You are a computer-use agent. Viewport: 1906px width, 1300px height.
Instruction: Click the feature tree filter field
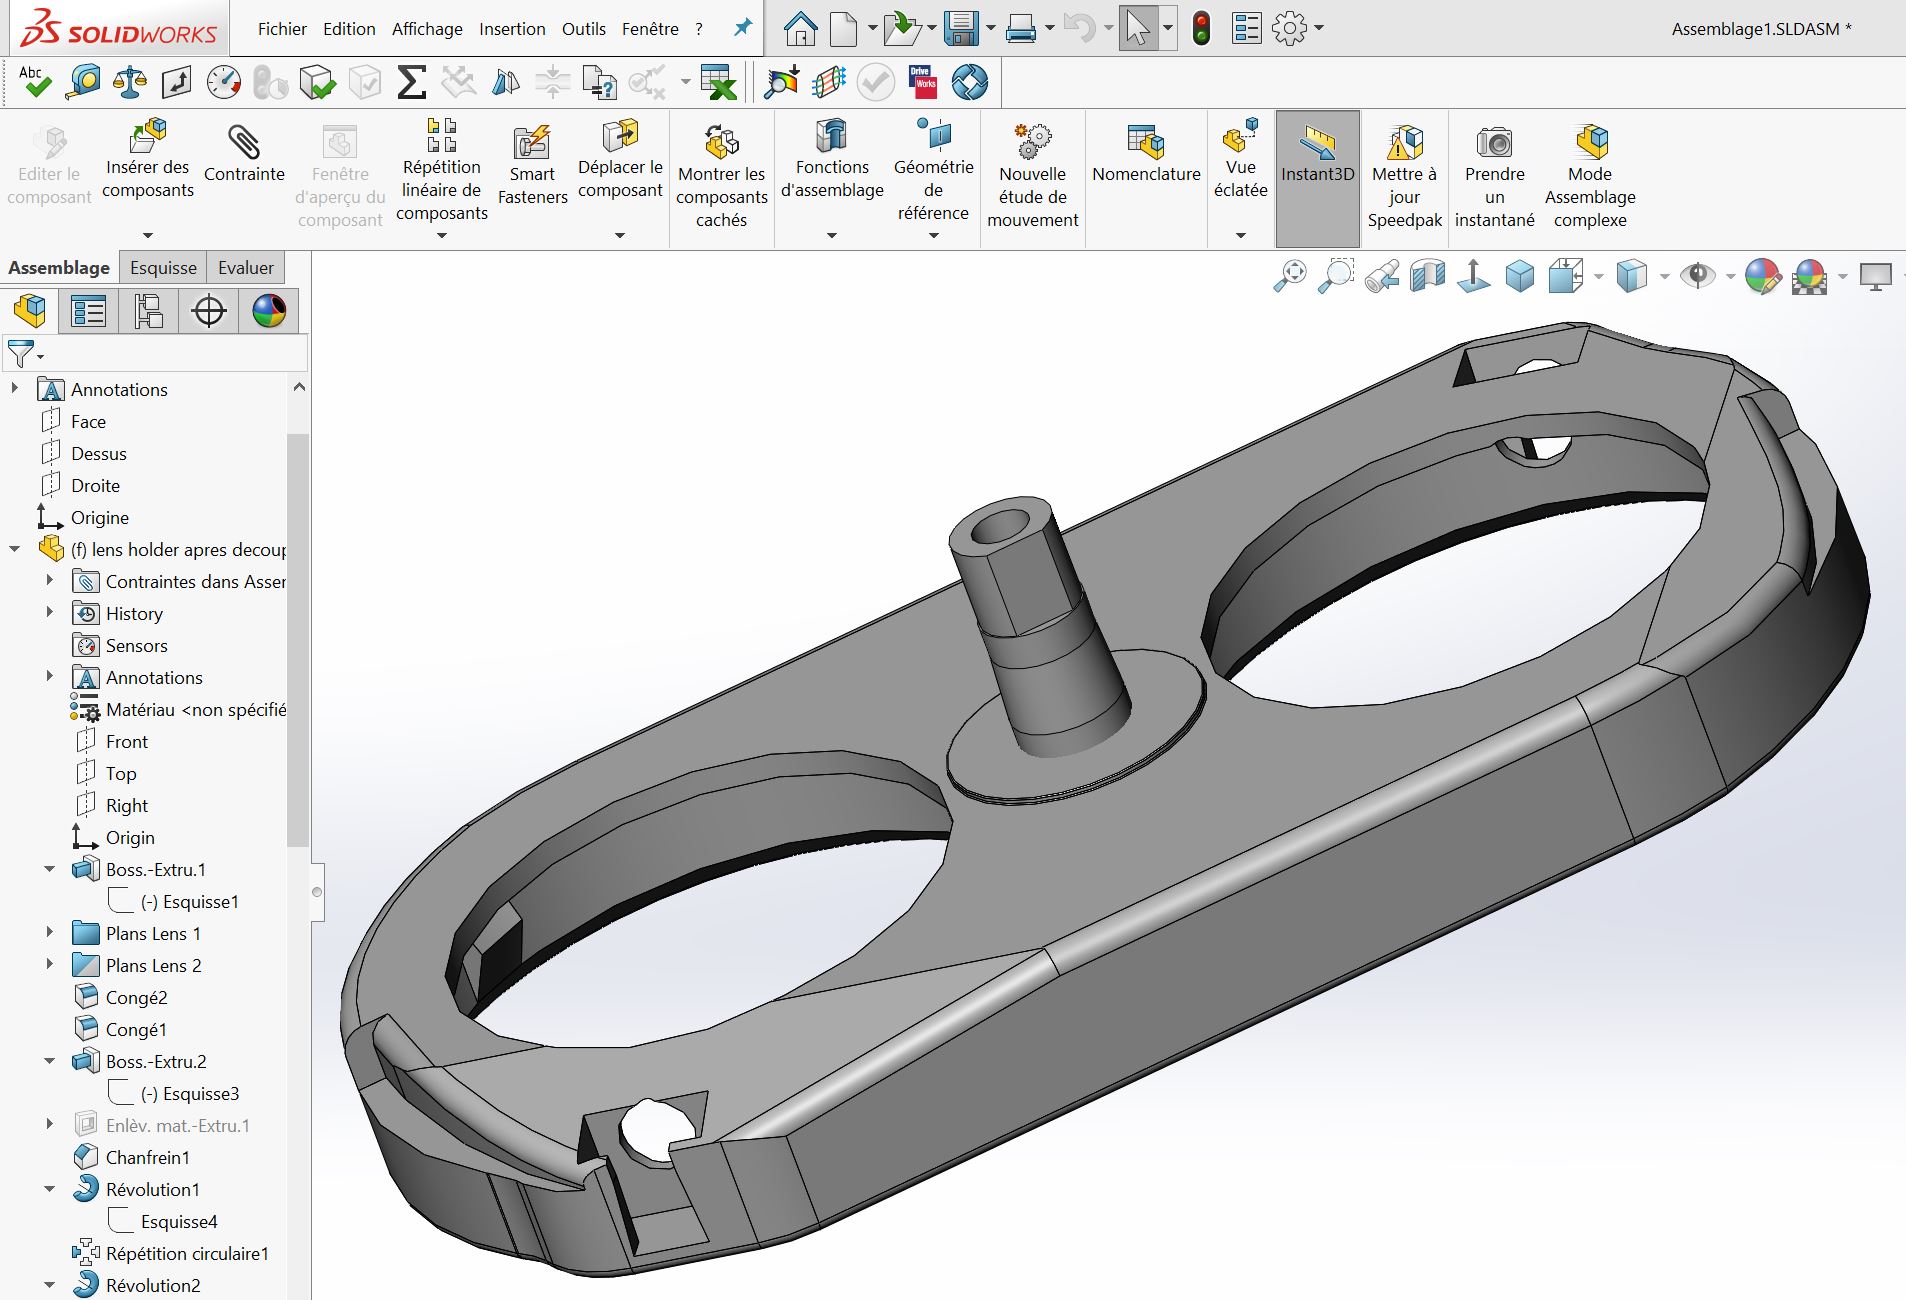[155, 353]
